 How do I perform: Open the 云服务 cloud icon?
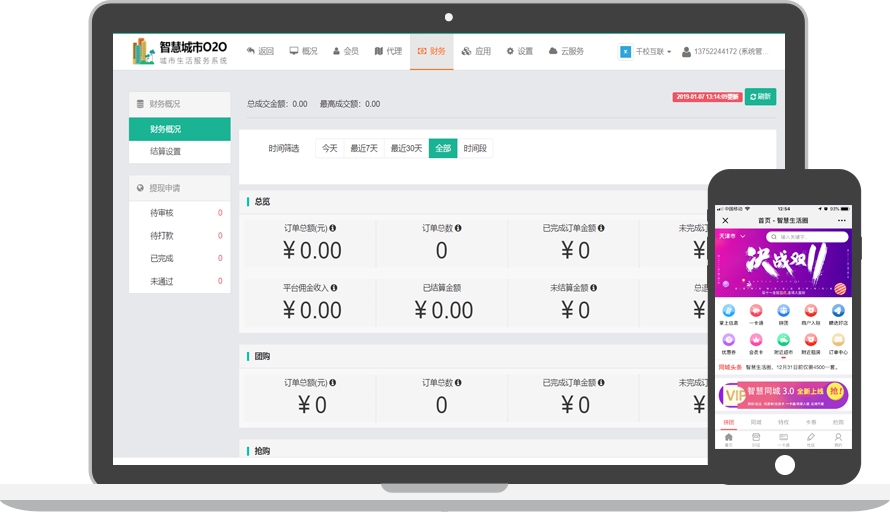(553, 51)
